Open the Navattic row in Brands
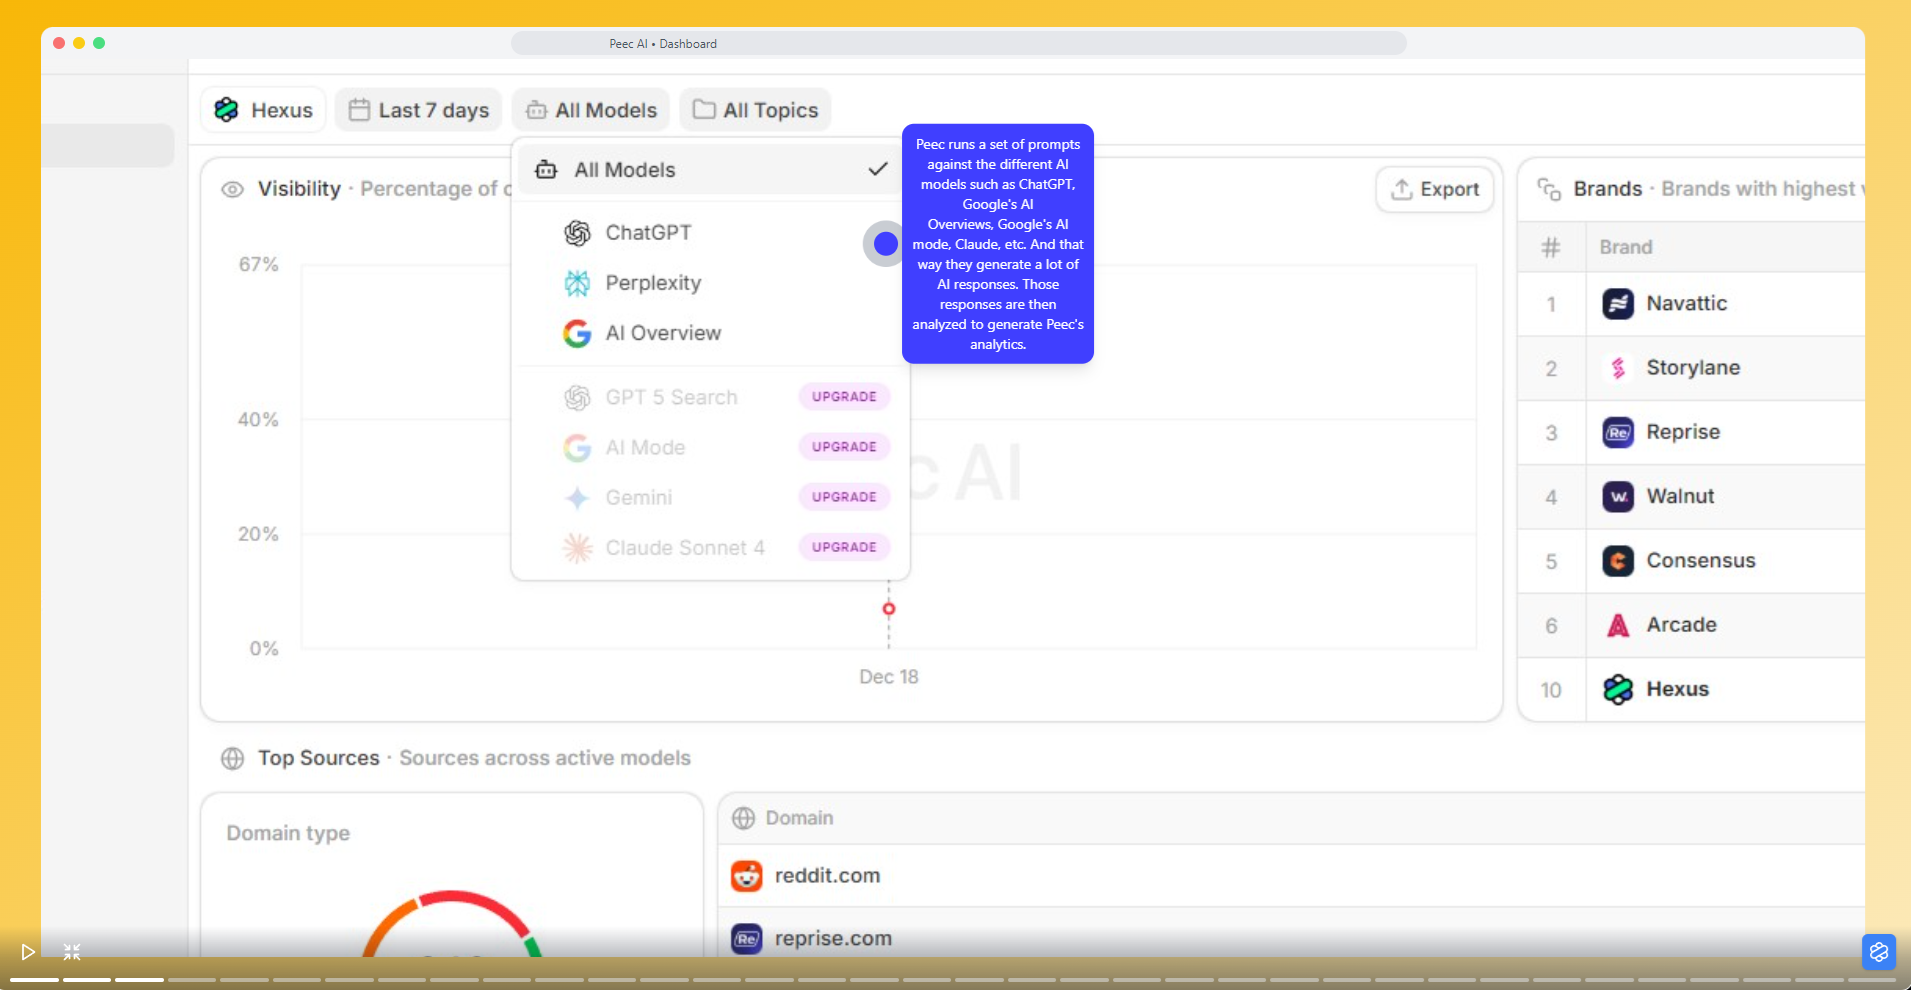The height and width of the screenshot is (990, 1911). 1691,304
